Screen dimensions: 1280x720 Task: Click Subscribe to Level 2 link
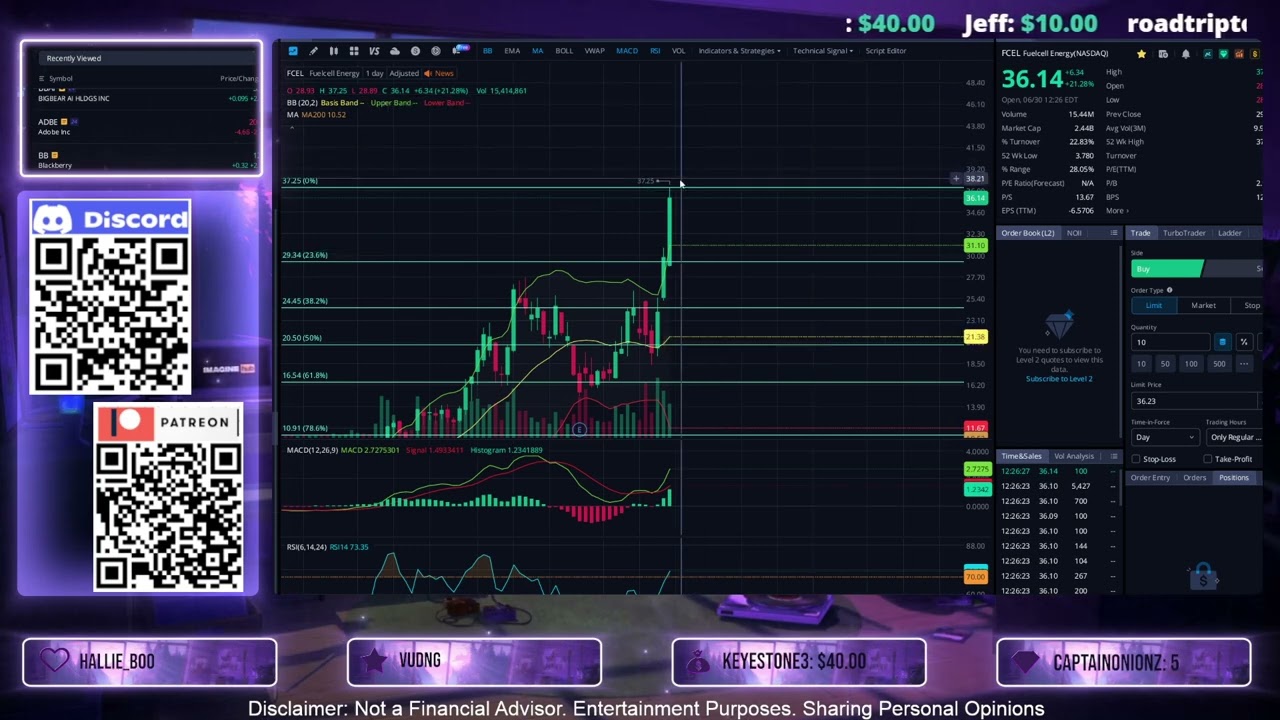pyautogui.click(x=1059, y=379)
